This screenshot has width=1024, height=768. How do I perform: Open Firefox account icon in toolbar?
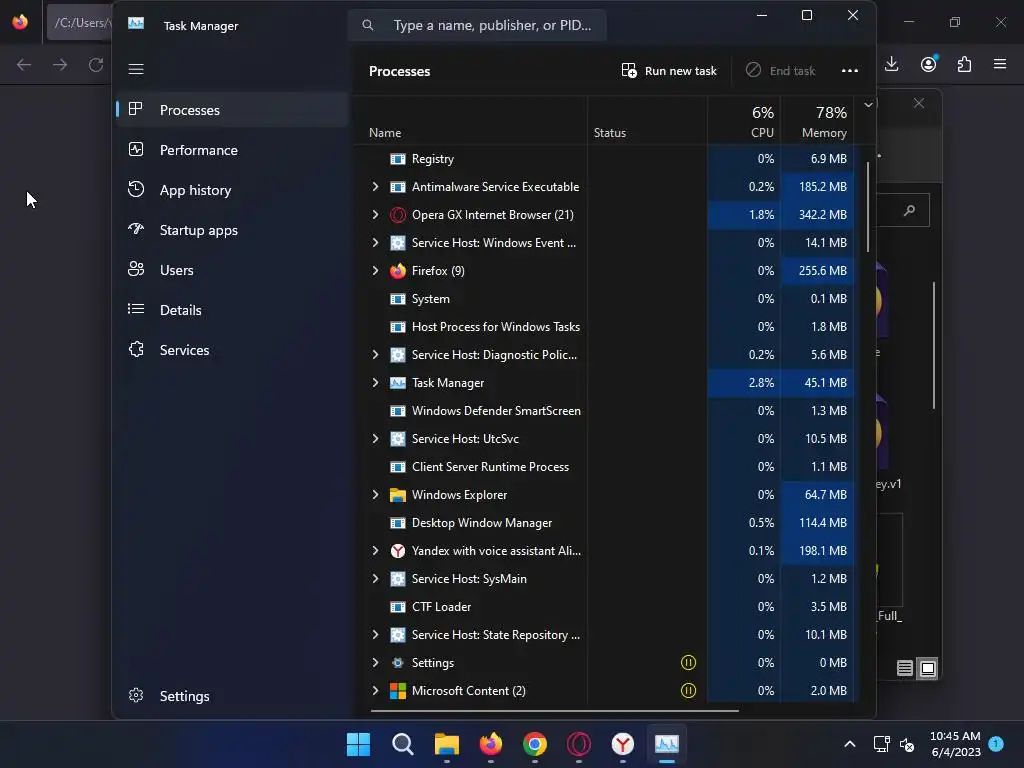928,64
